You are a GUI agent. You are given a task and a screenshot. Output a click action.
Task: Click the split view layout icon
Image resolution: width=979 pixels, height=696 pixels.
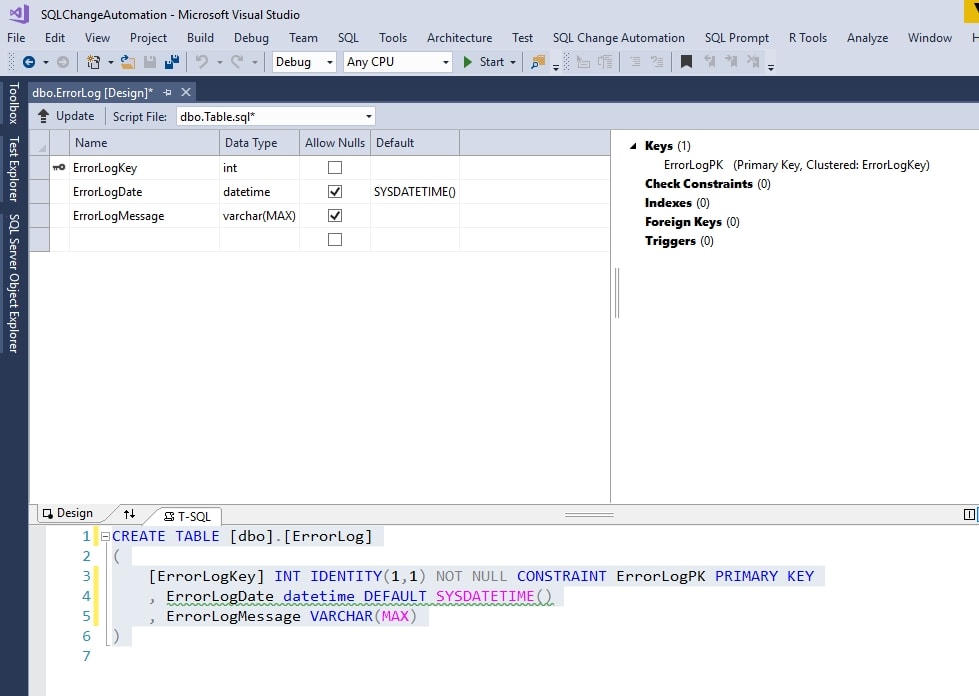[x=969, y=514]
